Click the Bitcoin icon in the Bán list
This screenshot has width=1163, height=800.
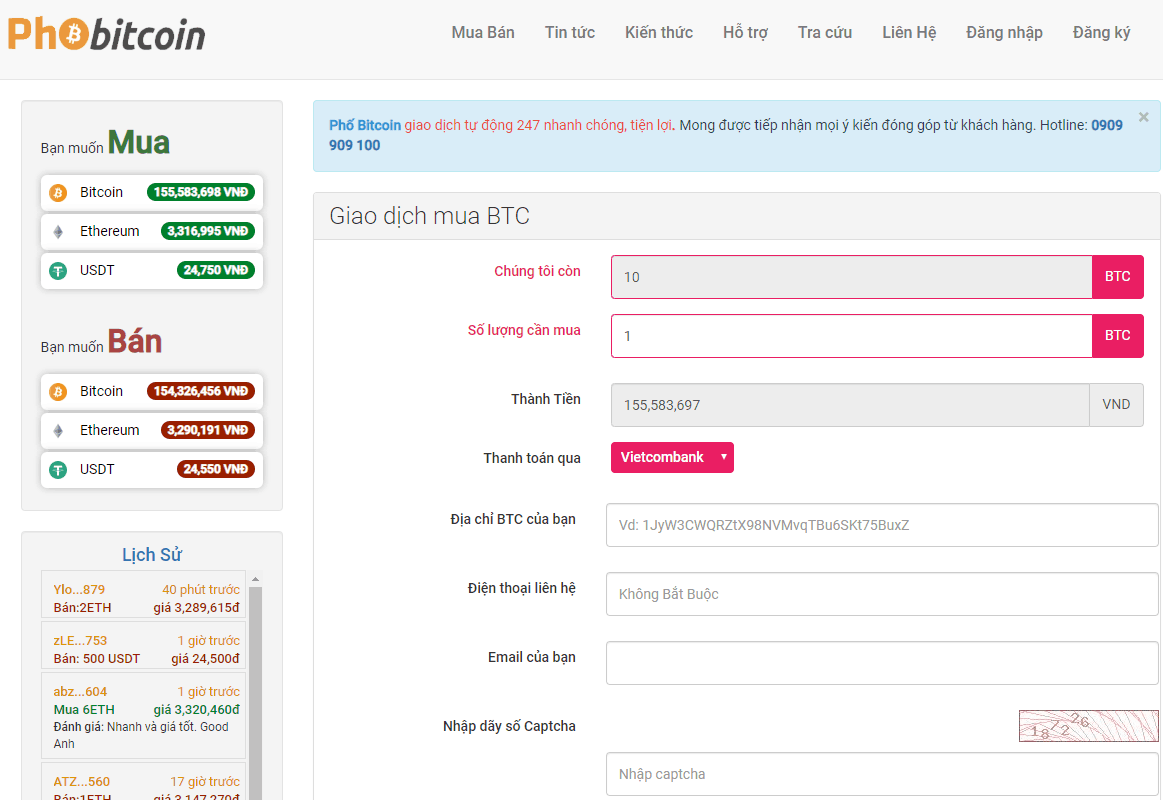pyautogui.click(x=58, y=392)
